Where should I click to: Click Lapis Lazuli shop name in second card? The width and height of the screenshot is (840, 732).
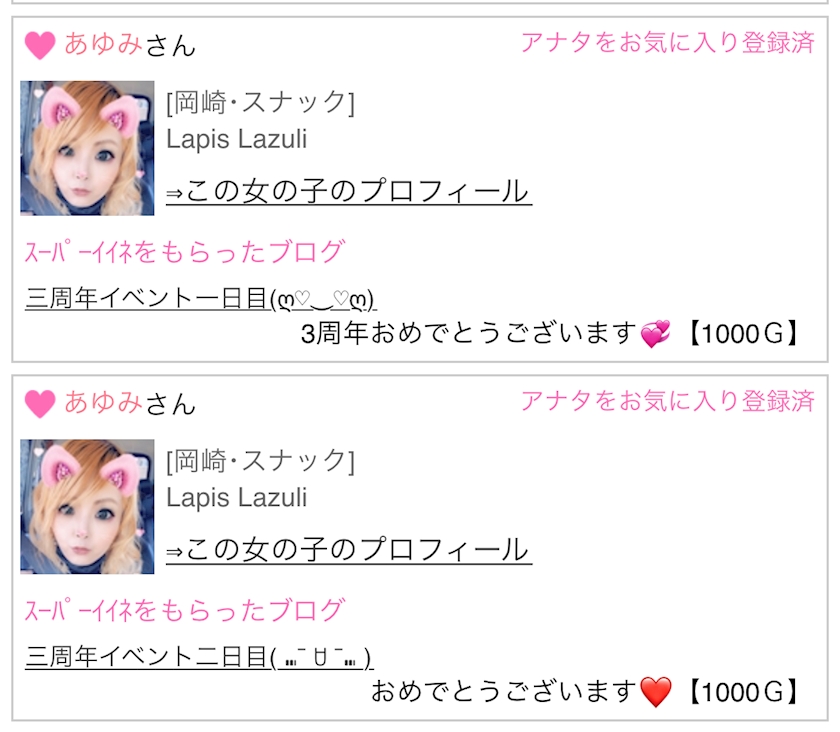(236, 498)
